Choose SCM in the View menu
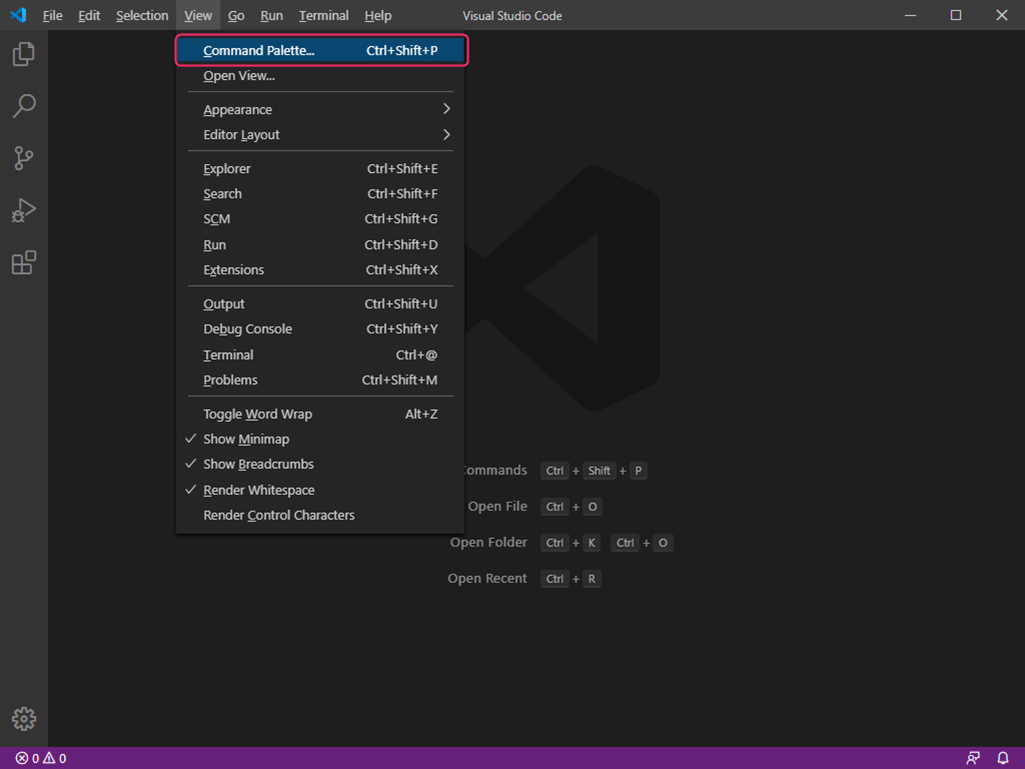The width and height of the screenshot is (1025, 769). coord(320,219)
